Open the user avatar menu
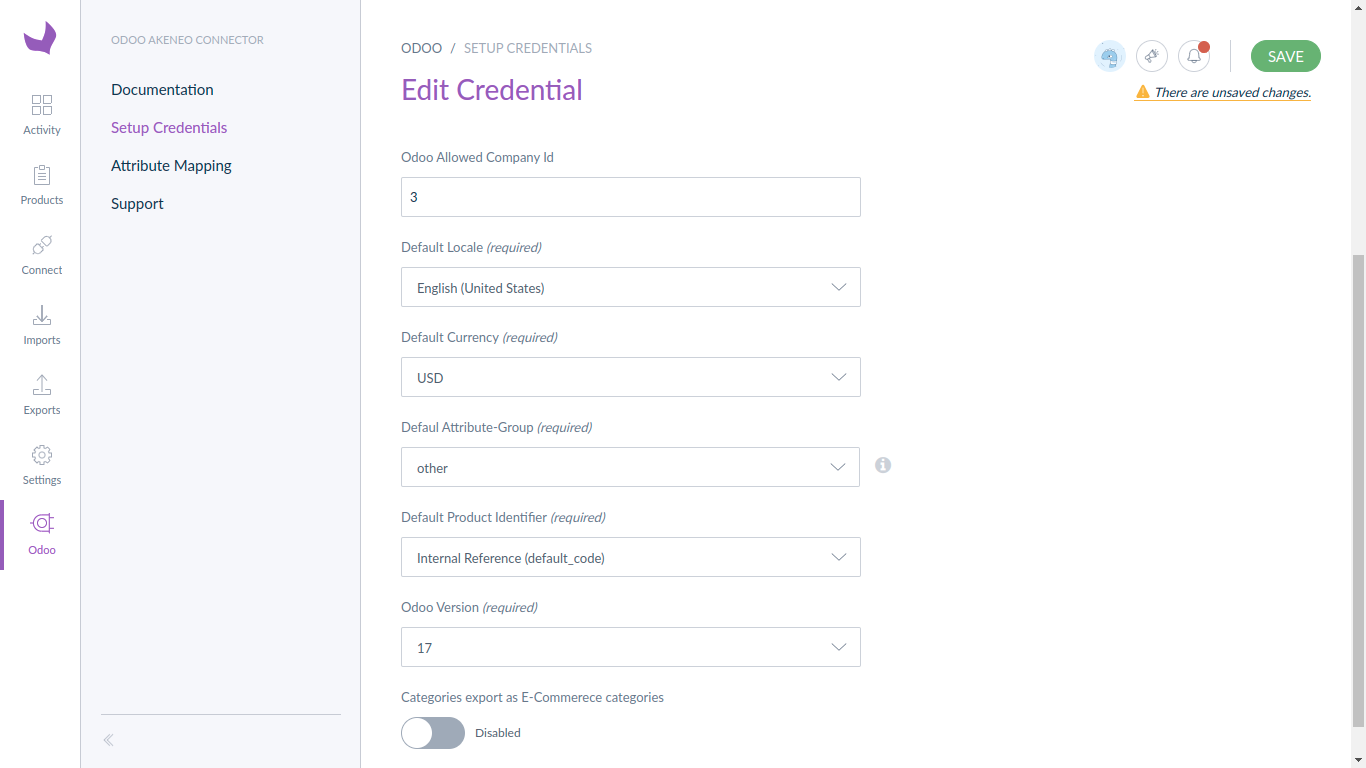 (x=1109, y=56)
